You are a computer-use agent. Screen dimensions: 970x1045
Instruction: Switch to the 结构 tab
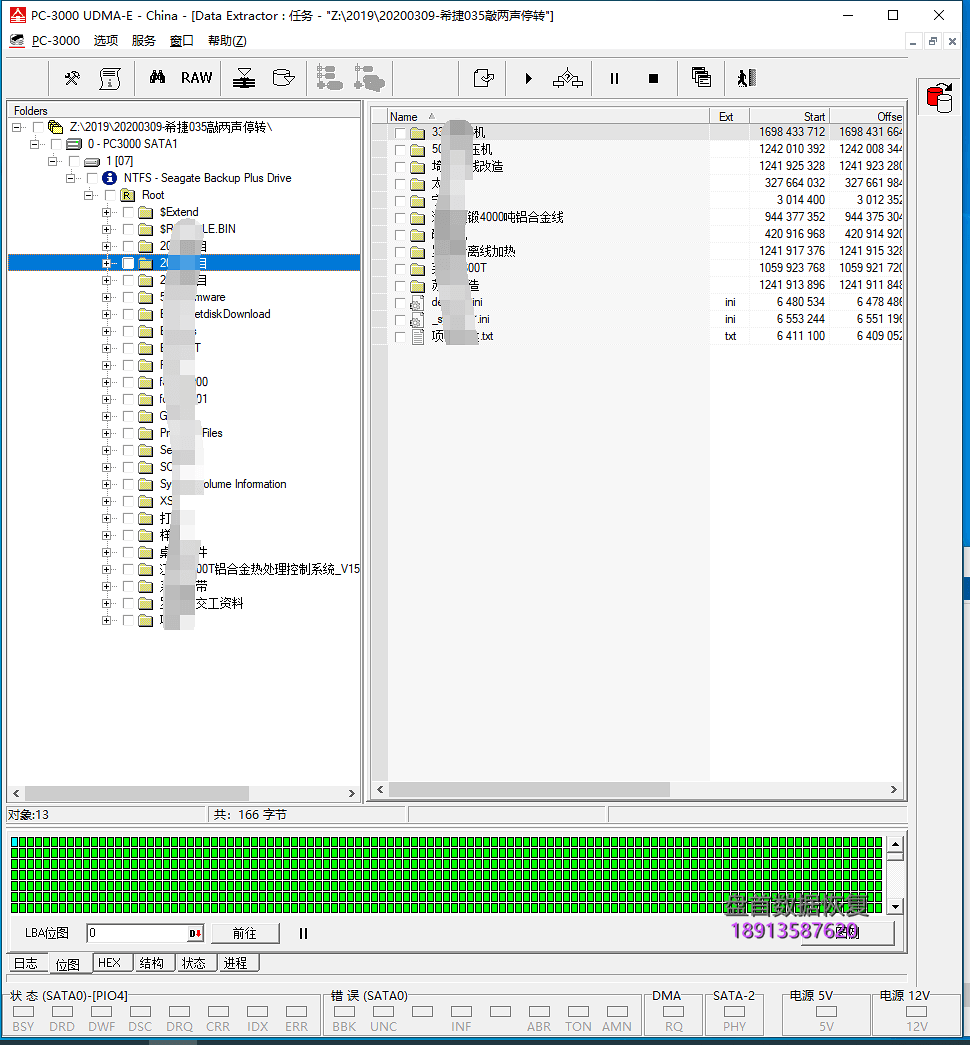(152, 963)
